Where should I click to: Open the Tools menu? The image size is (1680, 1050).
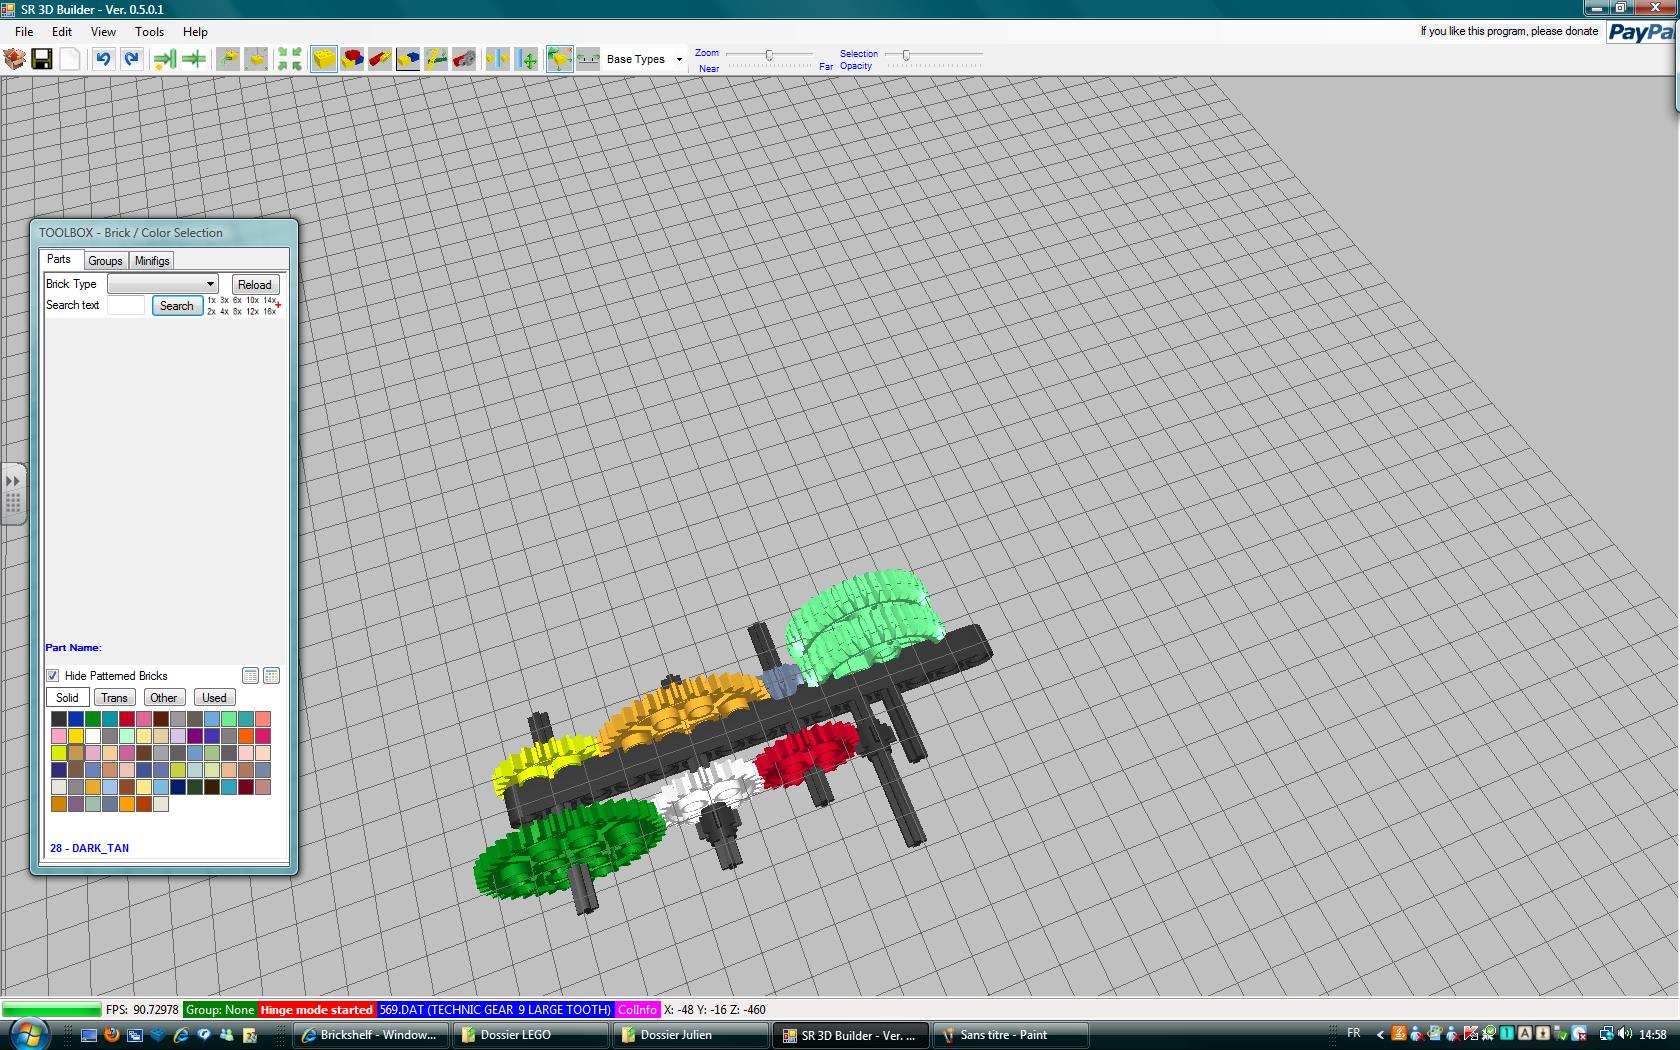click(149, 32)
